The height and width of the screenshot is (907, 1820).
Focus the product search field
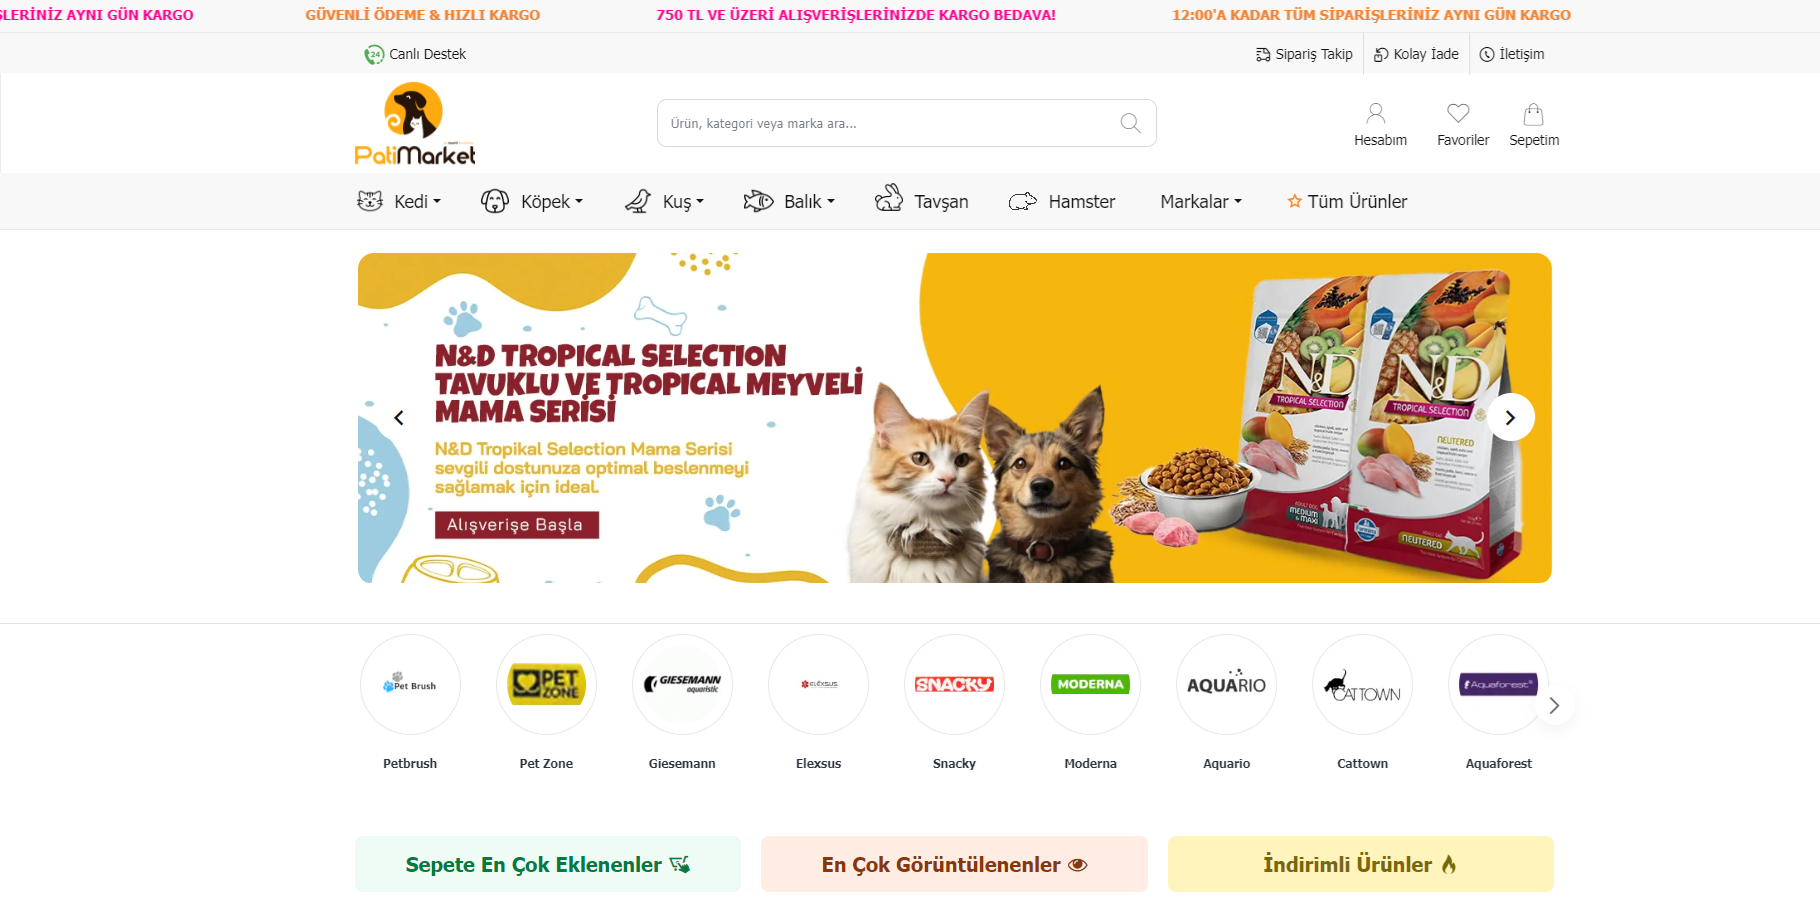click(890, 123)
